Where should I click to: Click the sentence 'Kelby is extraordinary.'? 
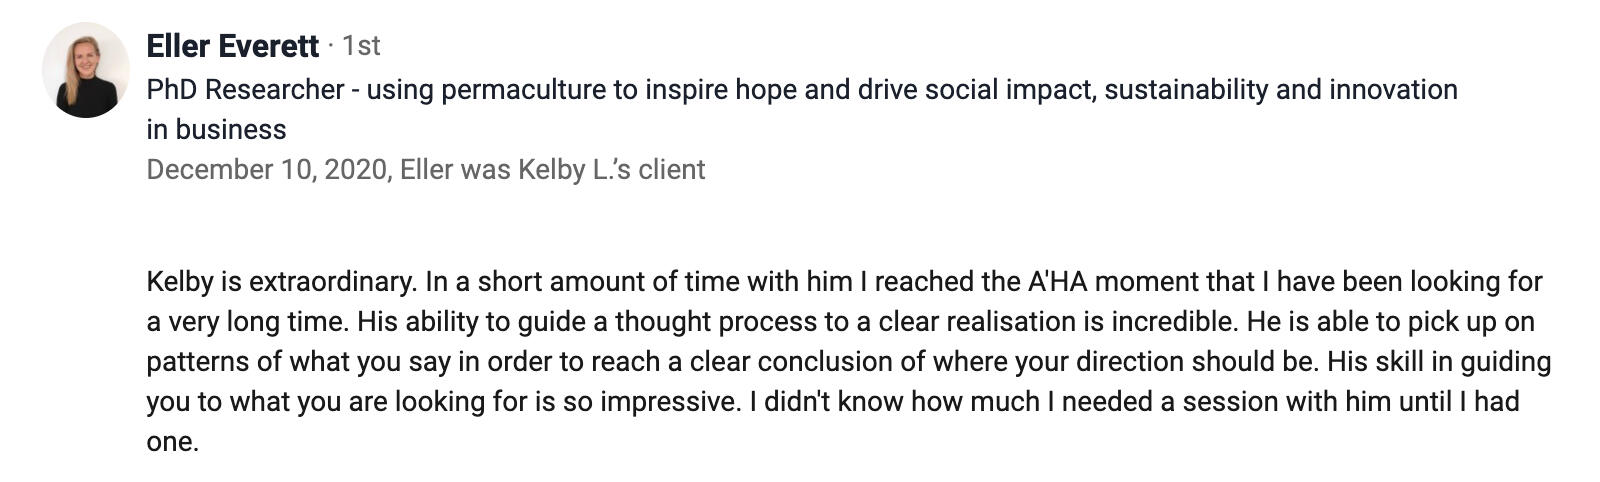coord(281,282)
